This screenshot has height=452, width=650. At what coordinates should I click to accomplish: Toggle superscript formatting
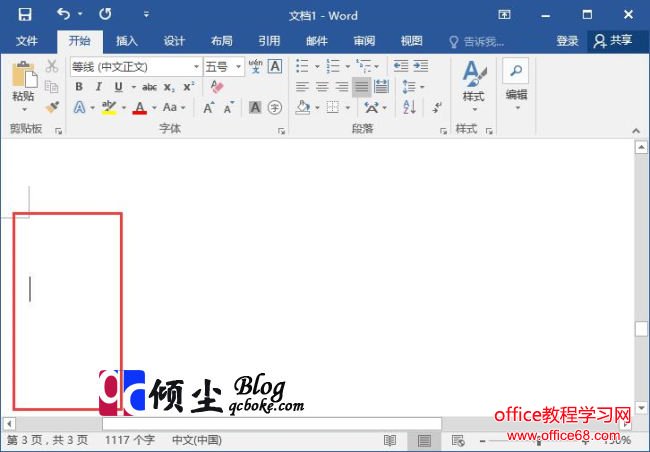189,86
